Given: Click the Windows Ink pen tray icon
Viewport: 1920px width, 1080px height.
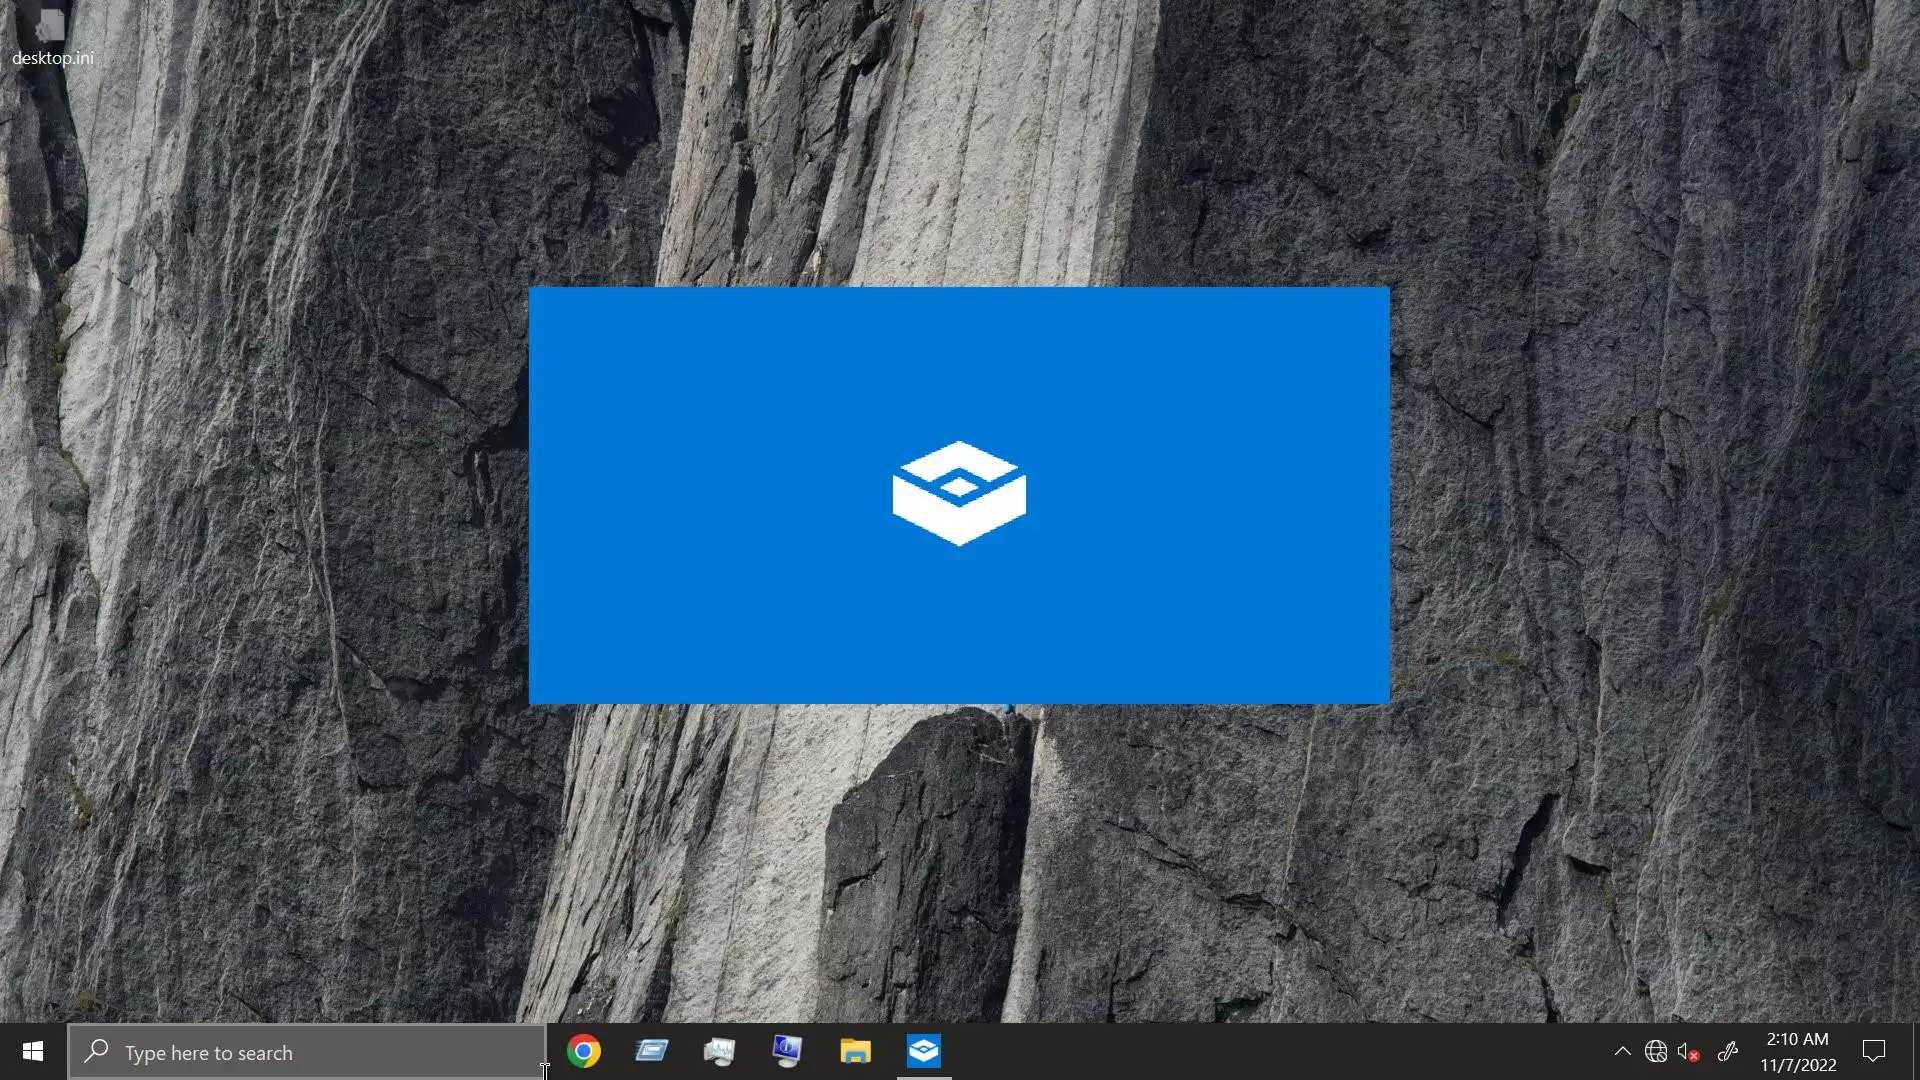Looking at the screenshot, I should tap(1727, 1052).
